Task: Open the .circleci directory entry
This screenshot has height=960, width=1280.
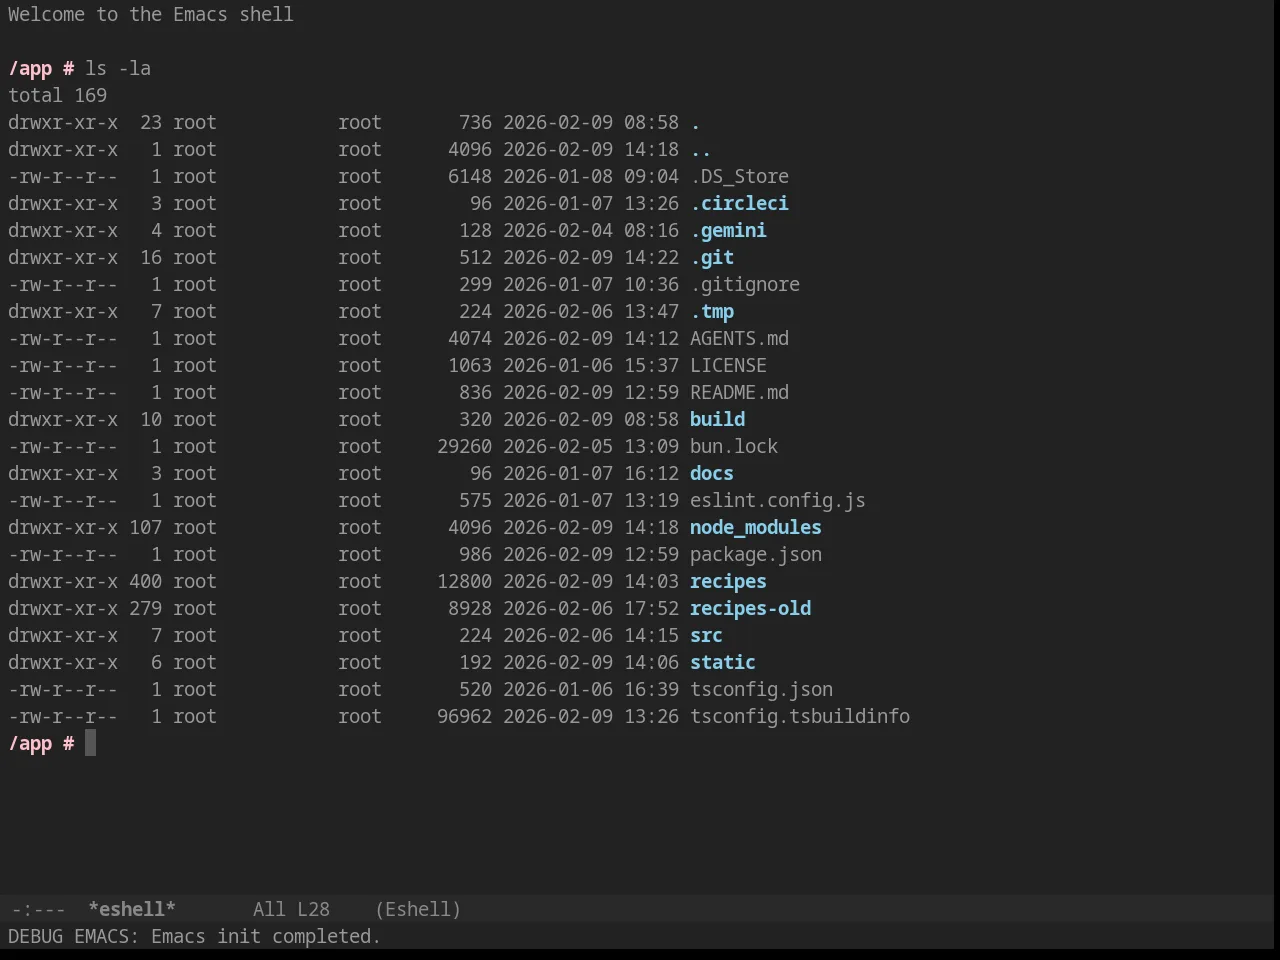Action: (x=739, y=203)
